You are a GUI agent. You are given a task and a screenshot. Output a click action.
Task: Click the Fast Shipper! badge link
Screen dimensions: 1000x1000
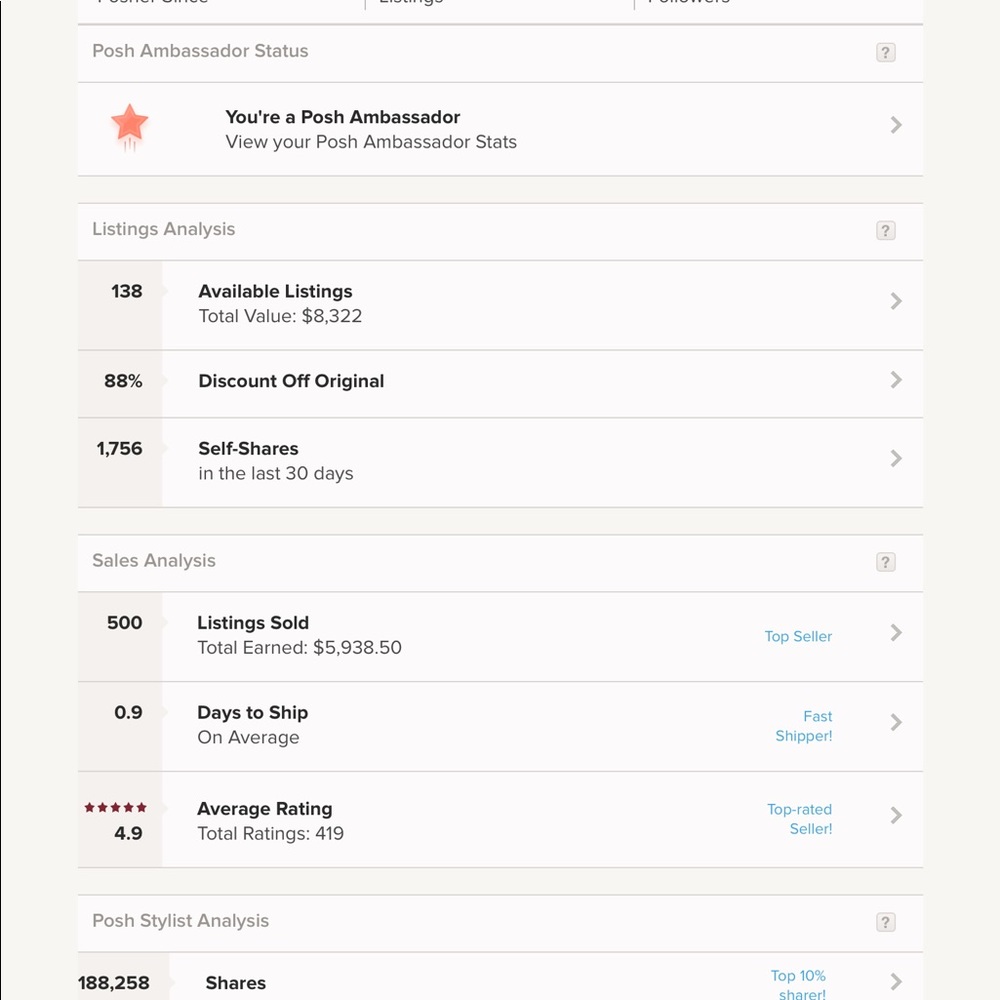coord(805,726)
